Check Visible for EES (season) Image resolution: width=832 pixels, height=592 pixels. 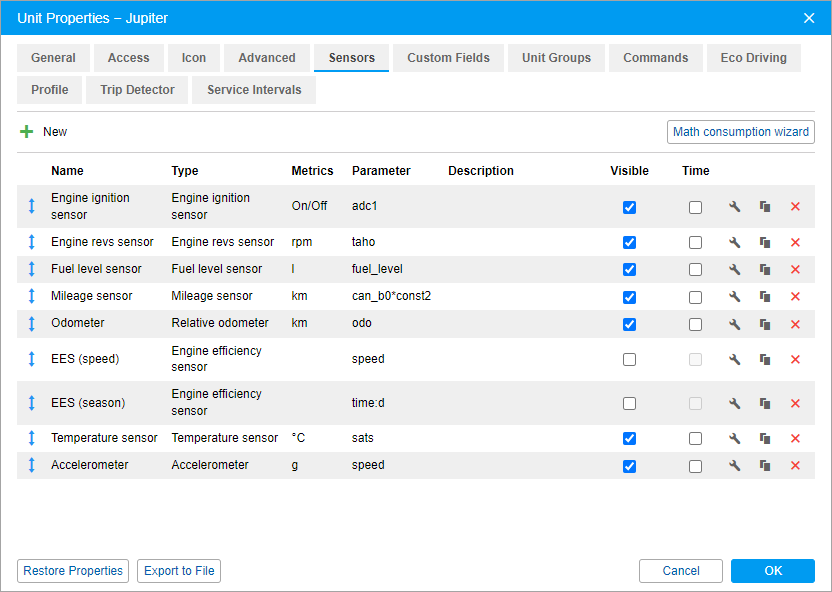[629, 404]
